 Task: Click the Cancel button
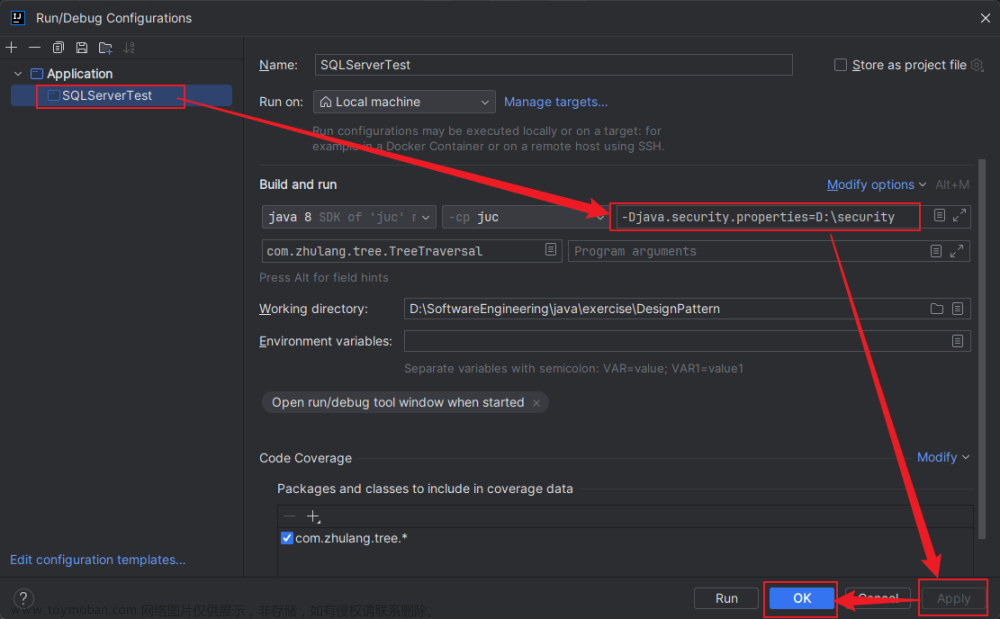pos(878,599)
